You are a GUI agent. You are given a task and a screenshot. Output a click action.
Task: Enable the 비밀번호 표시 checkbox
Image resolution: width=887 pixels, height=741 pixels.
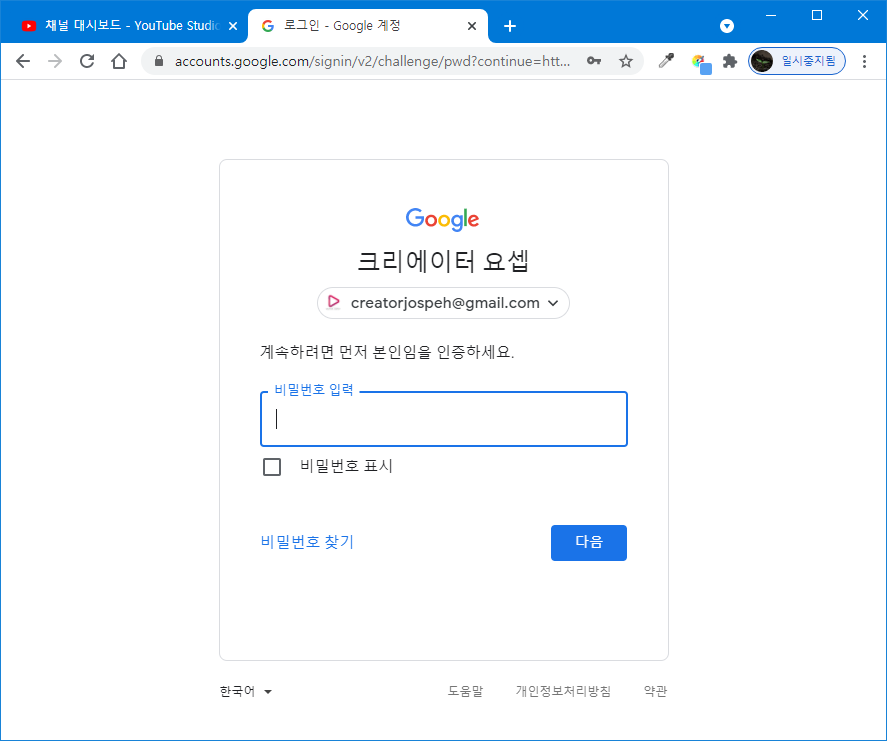pos(272,467)
